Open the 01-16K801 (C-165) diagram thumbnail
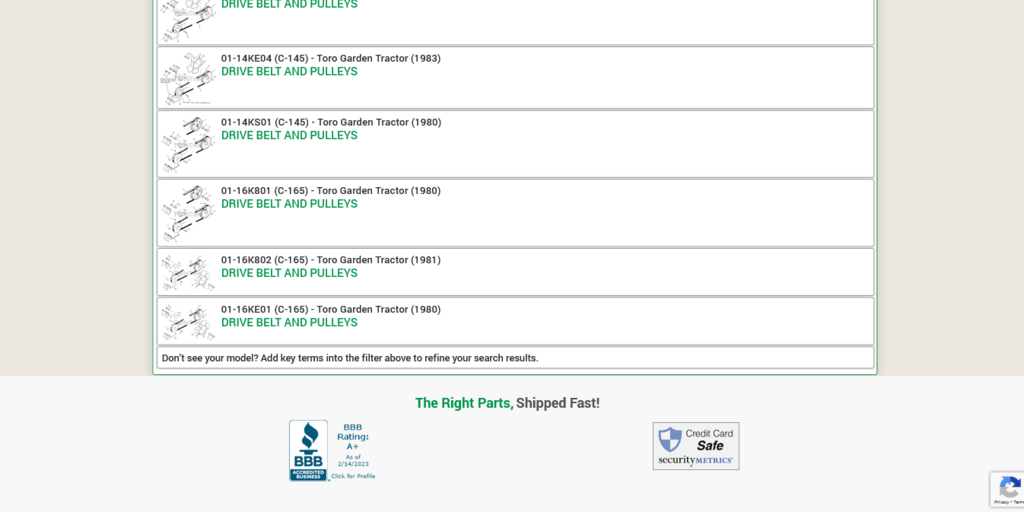The image size is (1024, 512). point(188,213)
